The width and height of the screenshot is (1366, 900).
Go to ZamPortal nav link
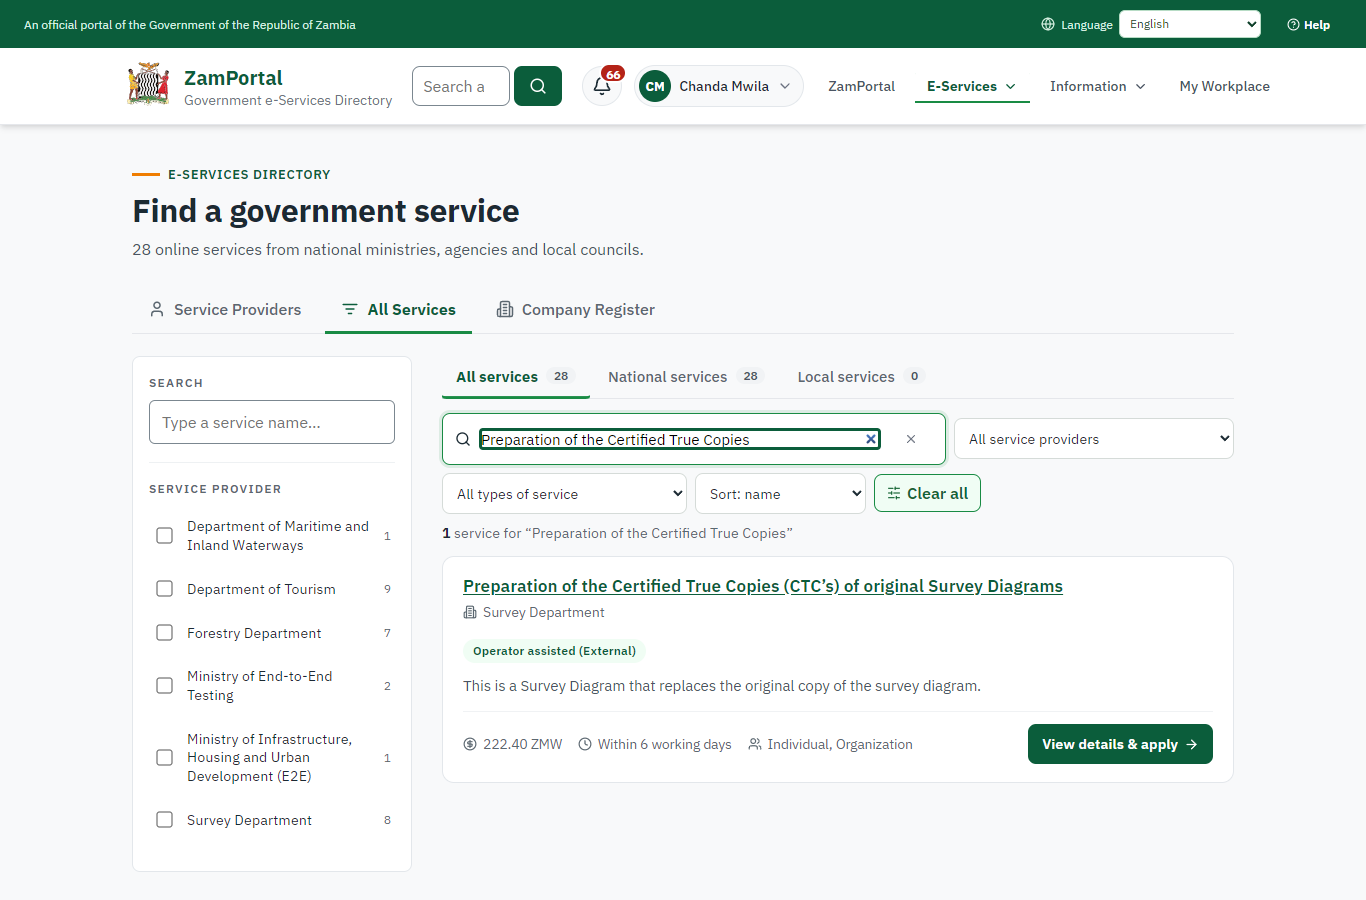(861, 86)
